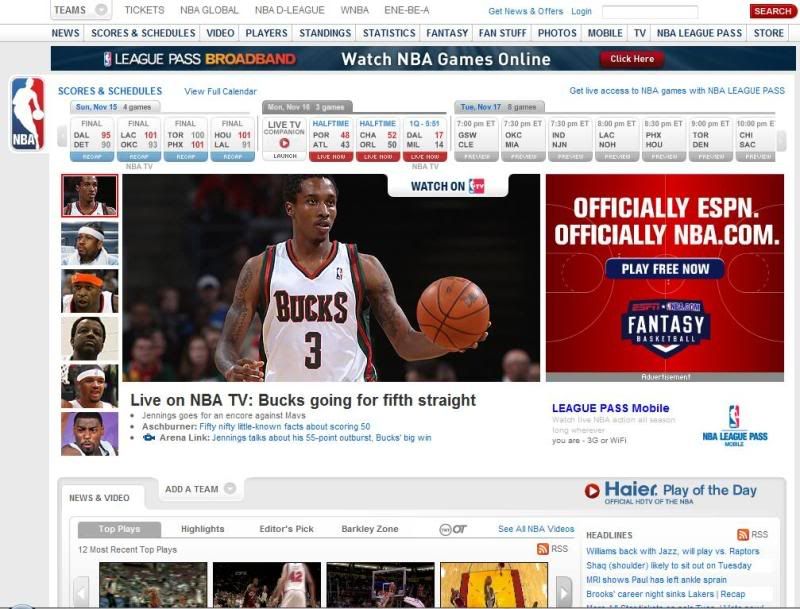Open Preview for PHX vs HOU game
This screenshot has width=800, height=609.
664,157
